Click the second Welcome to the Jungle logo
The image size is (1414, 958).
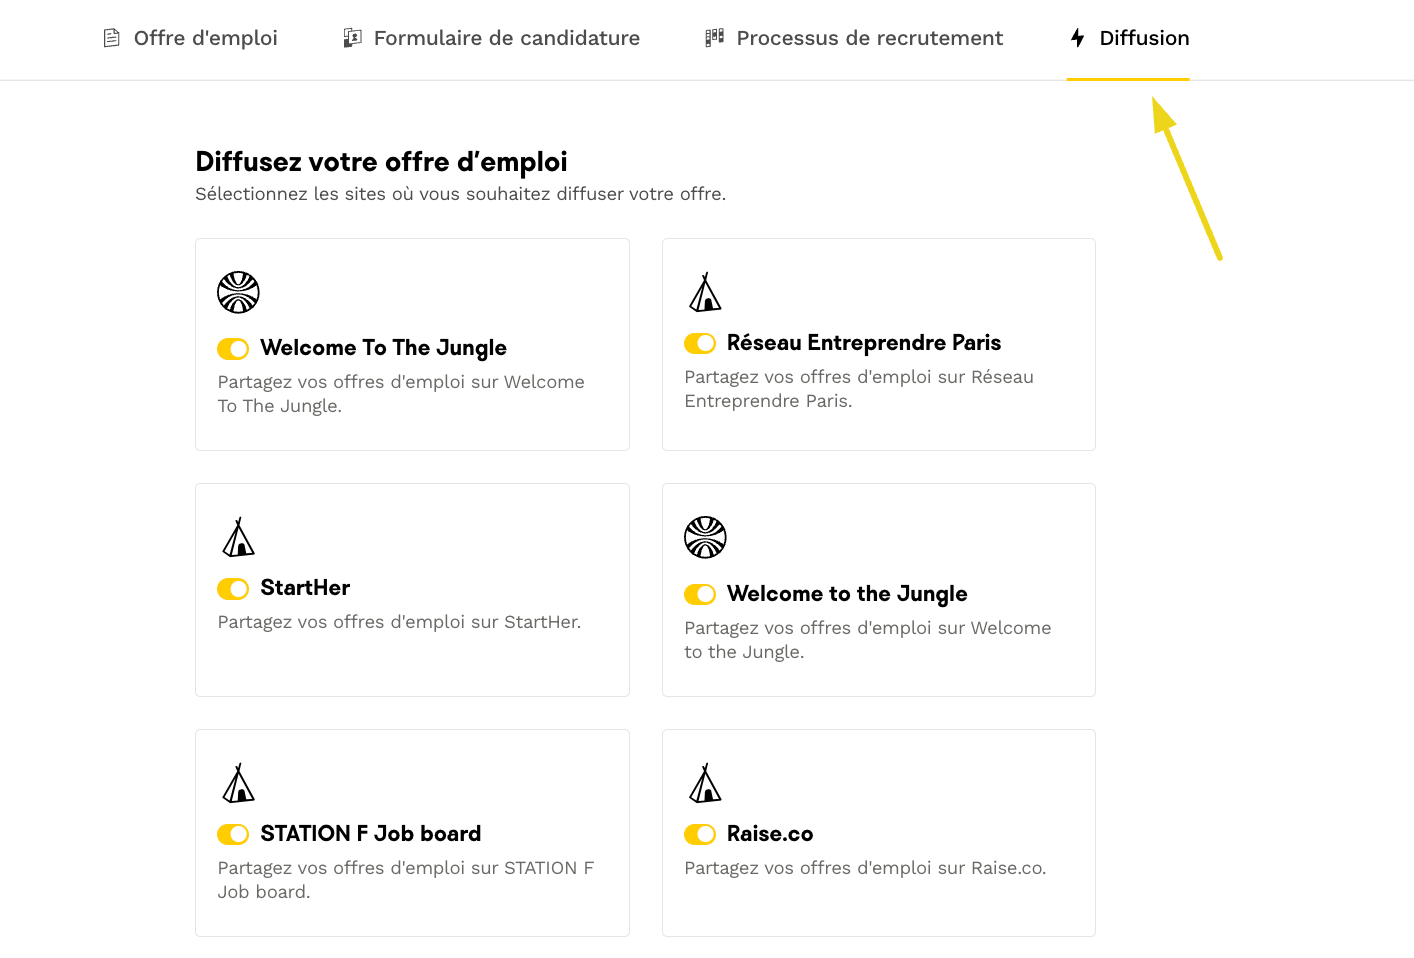(x=705, y=537)
